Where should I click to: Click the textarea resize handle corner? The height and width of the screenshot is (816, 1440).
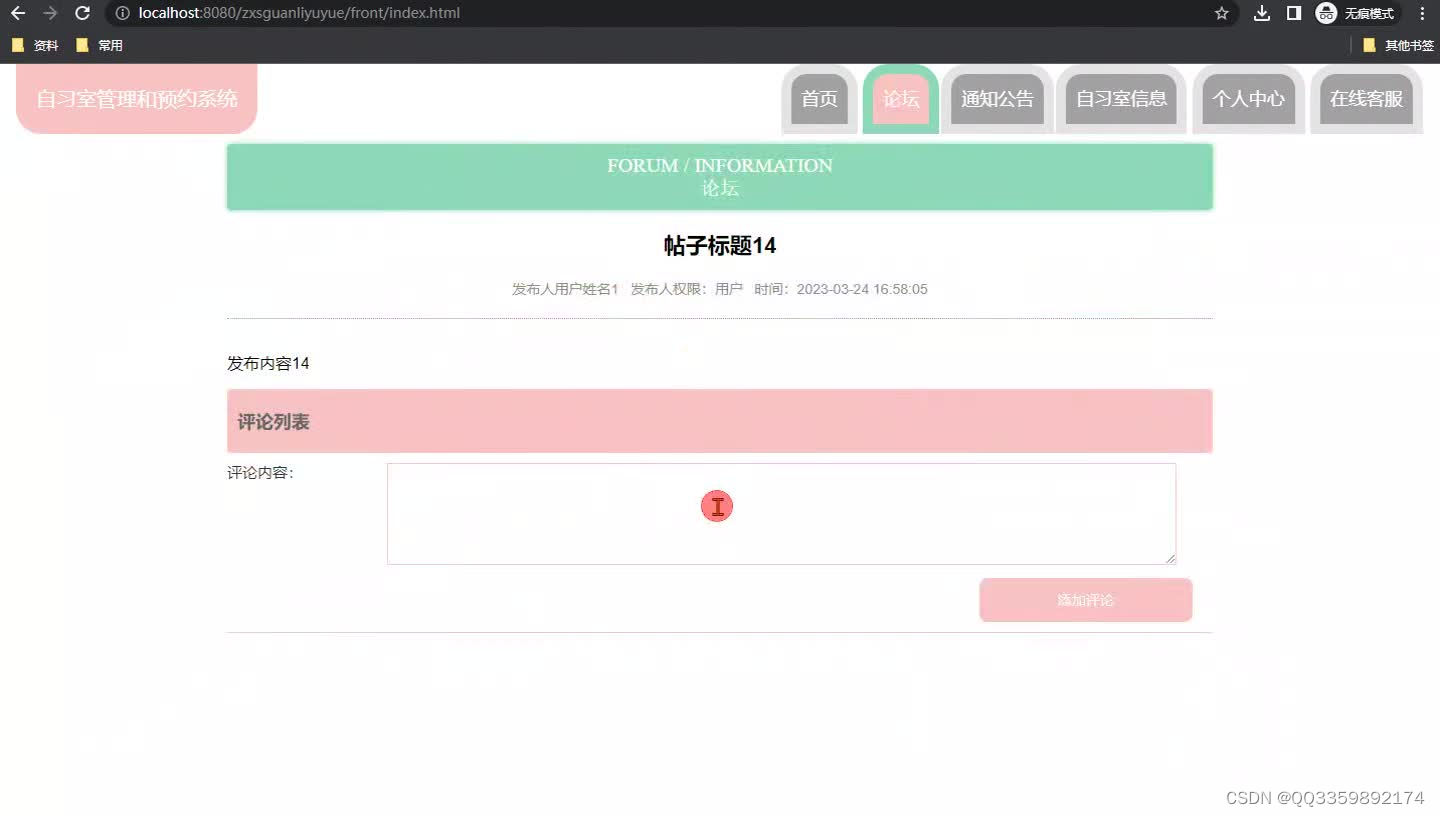point(1169,558)
